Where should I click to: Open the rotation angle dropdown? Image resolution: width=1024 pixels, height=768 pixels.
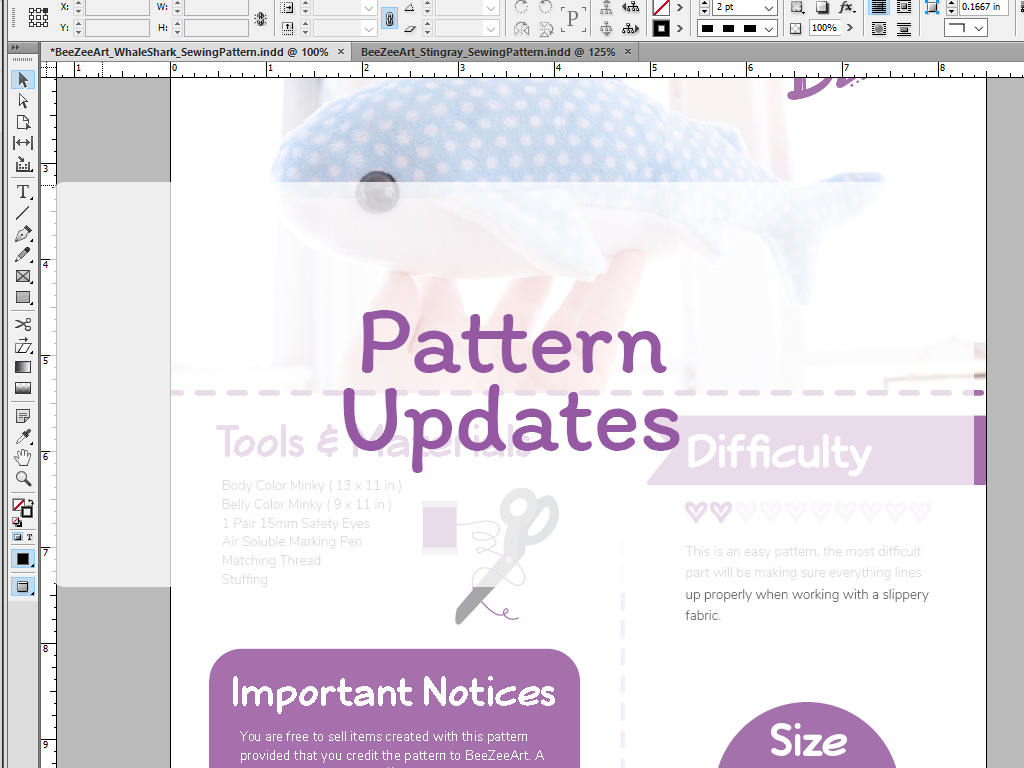coord(491,8)
